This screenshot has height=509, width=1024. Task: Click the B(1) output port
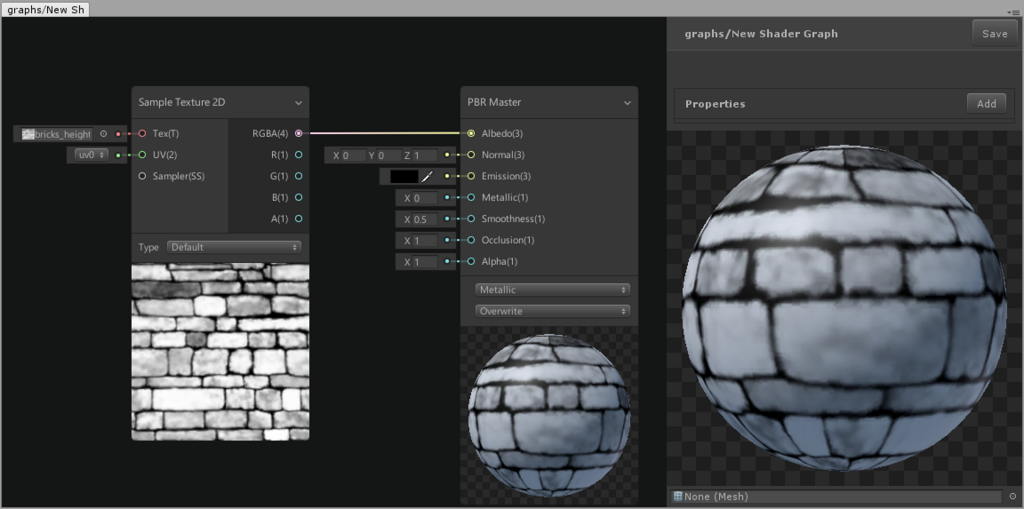(298, 197)
